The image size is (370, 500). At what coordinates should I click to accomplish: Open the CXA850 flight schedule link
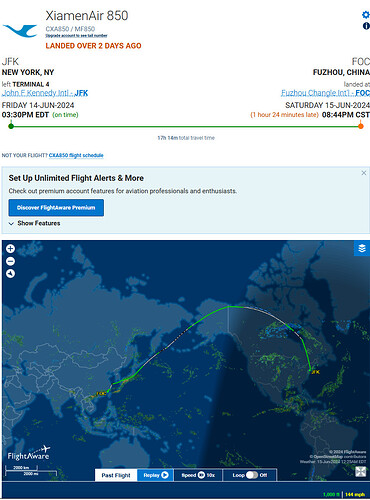pos(76,155)
